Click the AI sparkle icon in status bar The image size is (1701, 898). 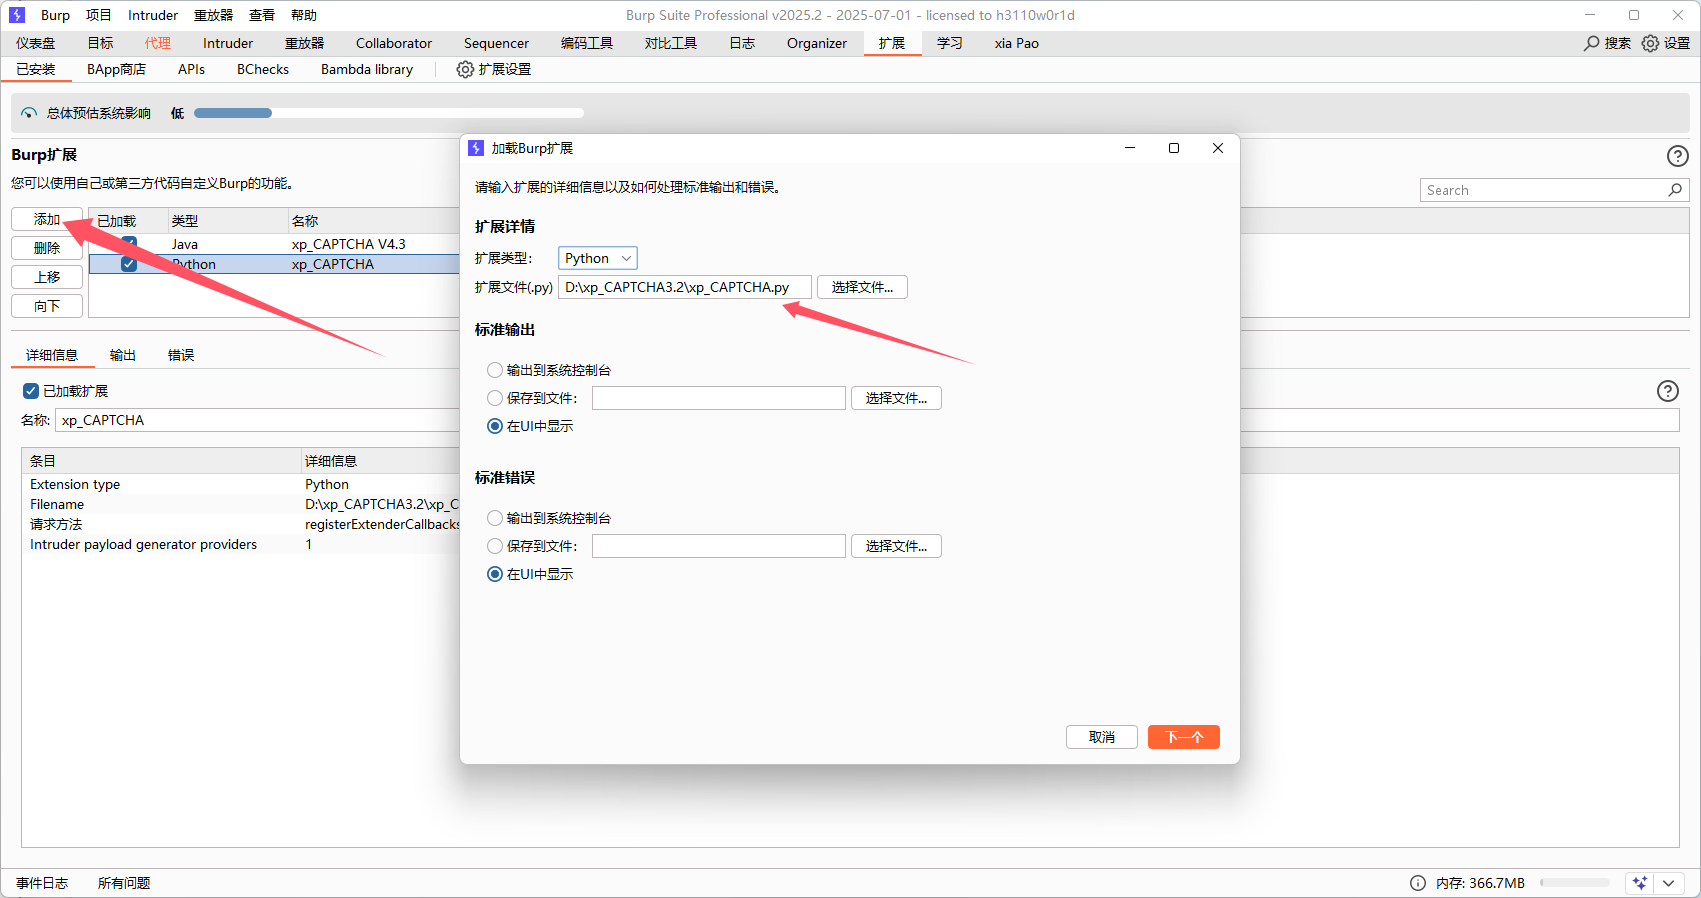pos(1639,883)
